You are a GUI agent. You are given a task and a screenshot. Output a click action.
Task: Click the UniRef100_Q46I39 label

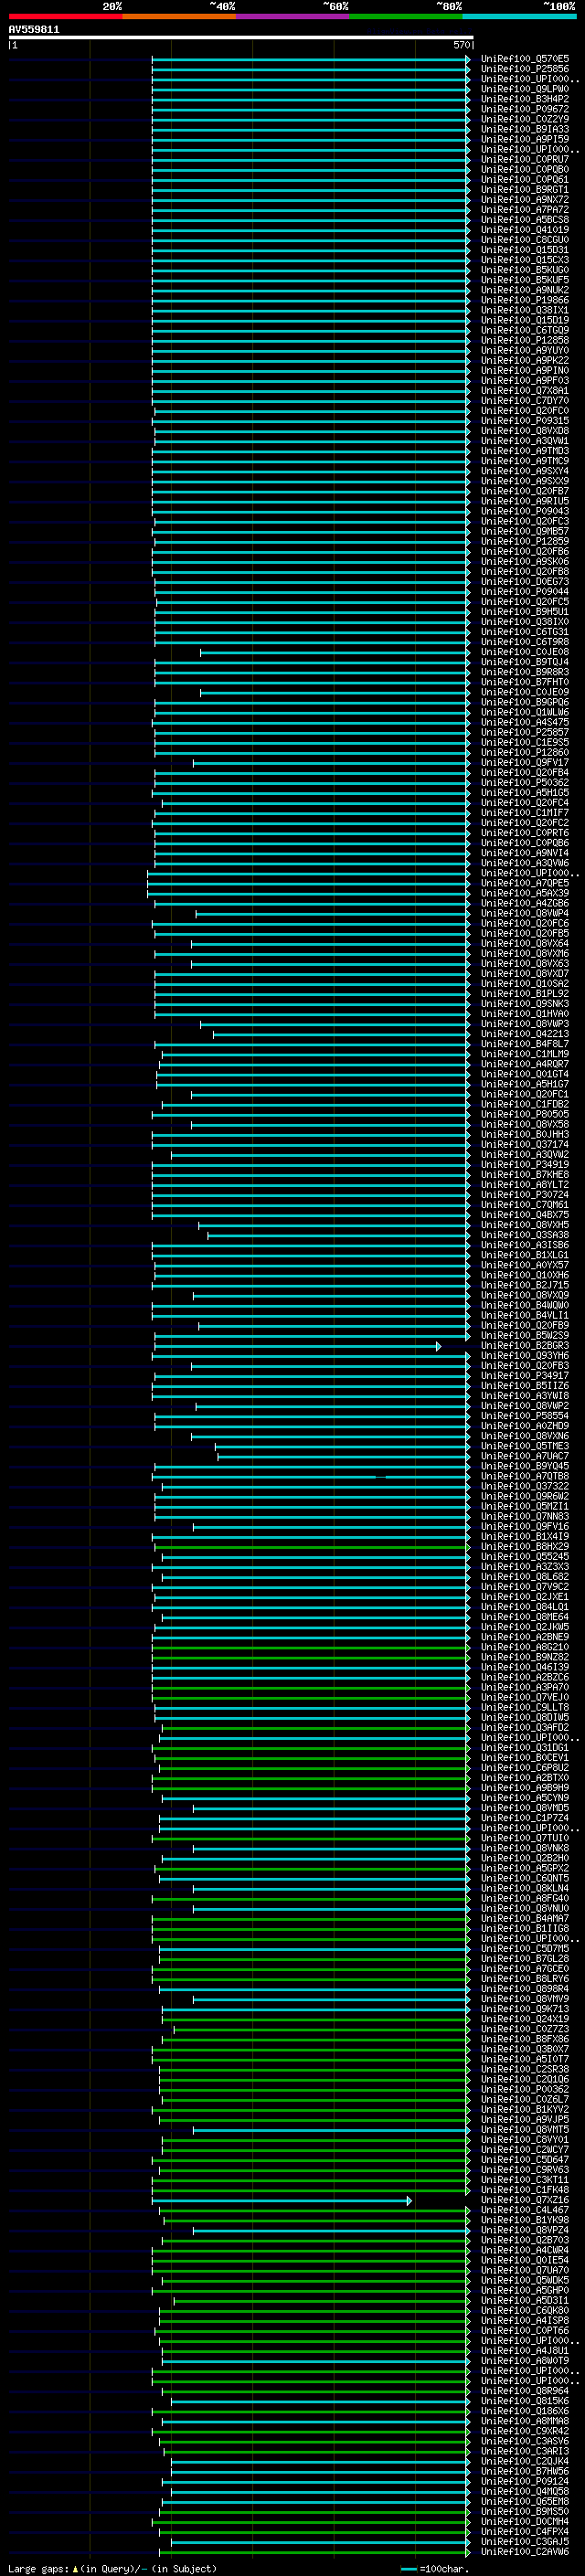(x=525, y=1667)
